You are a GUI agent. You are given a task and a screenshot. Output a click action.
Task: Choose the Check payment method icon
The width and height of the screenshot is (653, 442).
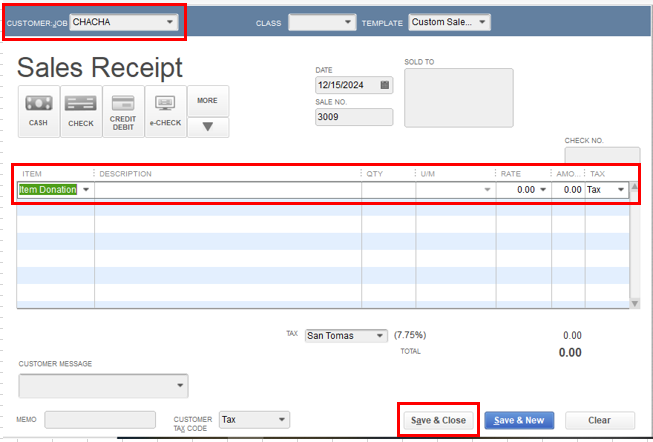pos(81,111)
